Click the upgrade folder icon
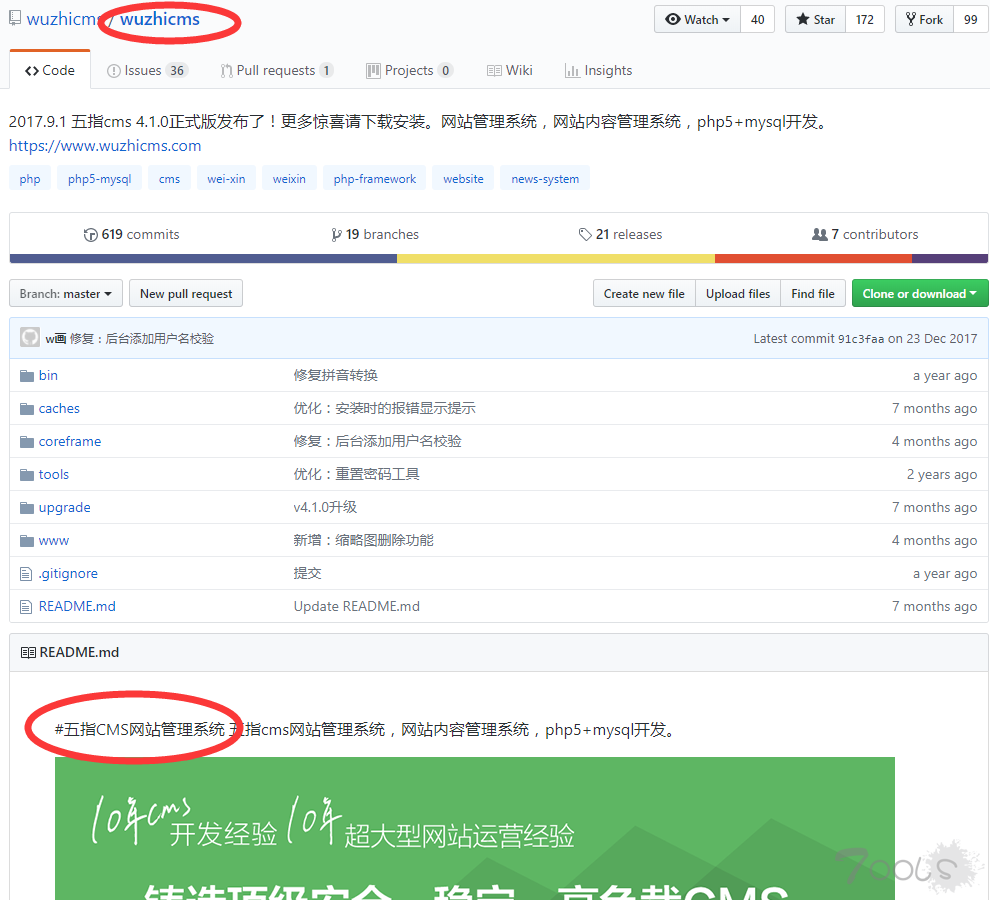990x900 pixels. pos(27,508)
